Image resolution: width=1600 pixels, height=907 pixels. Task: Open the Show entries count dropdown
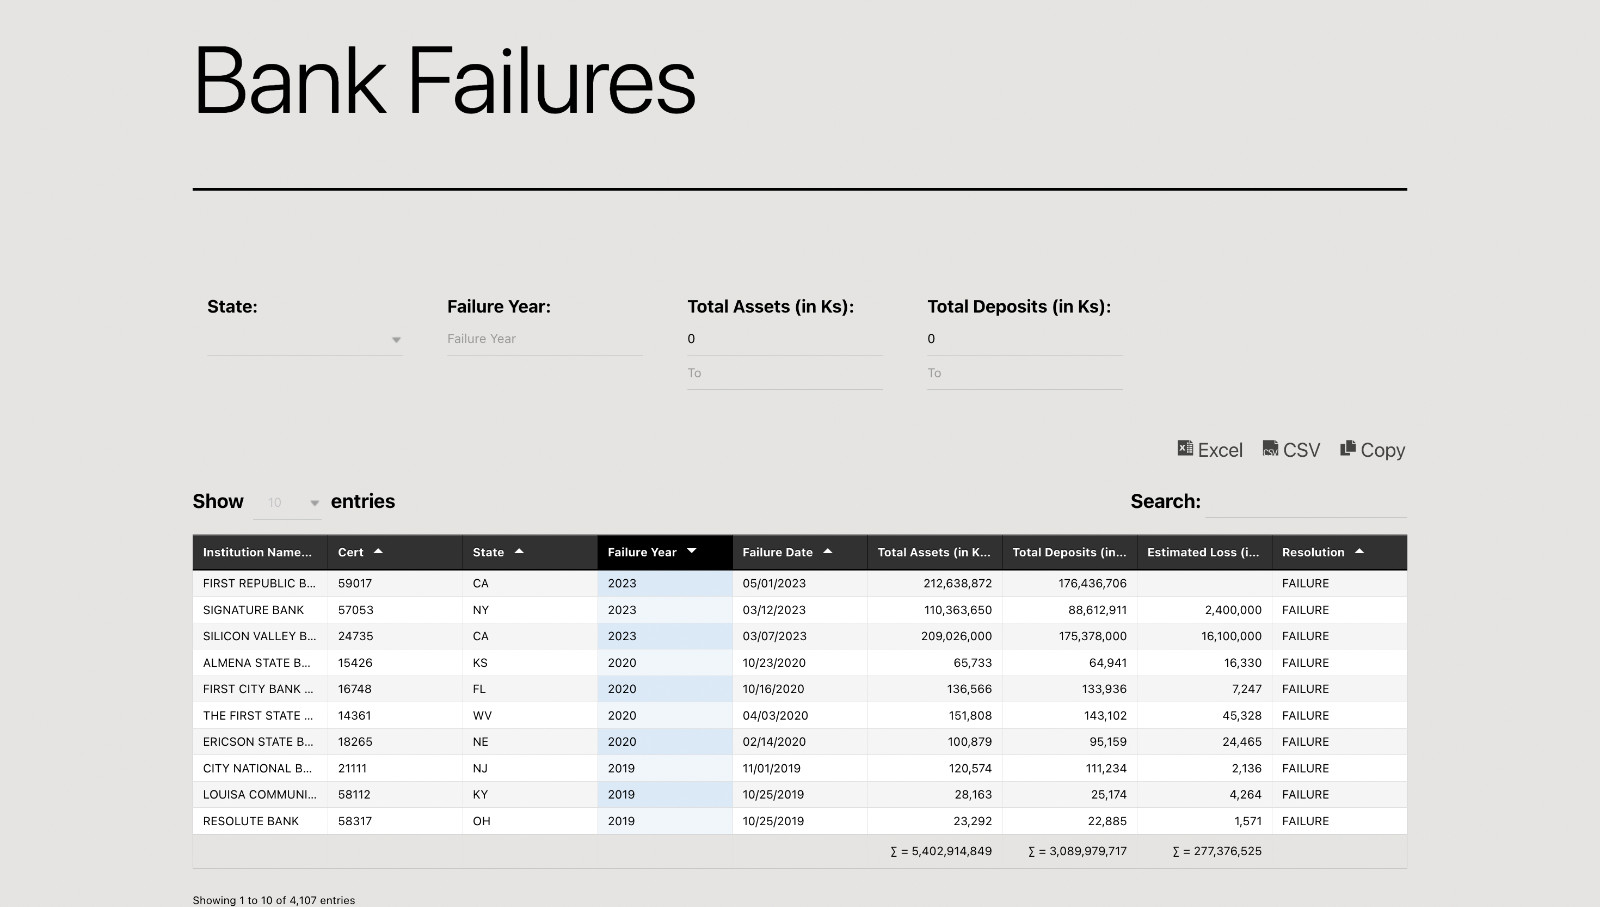[x=288, y=503]
